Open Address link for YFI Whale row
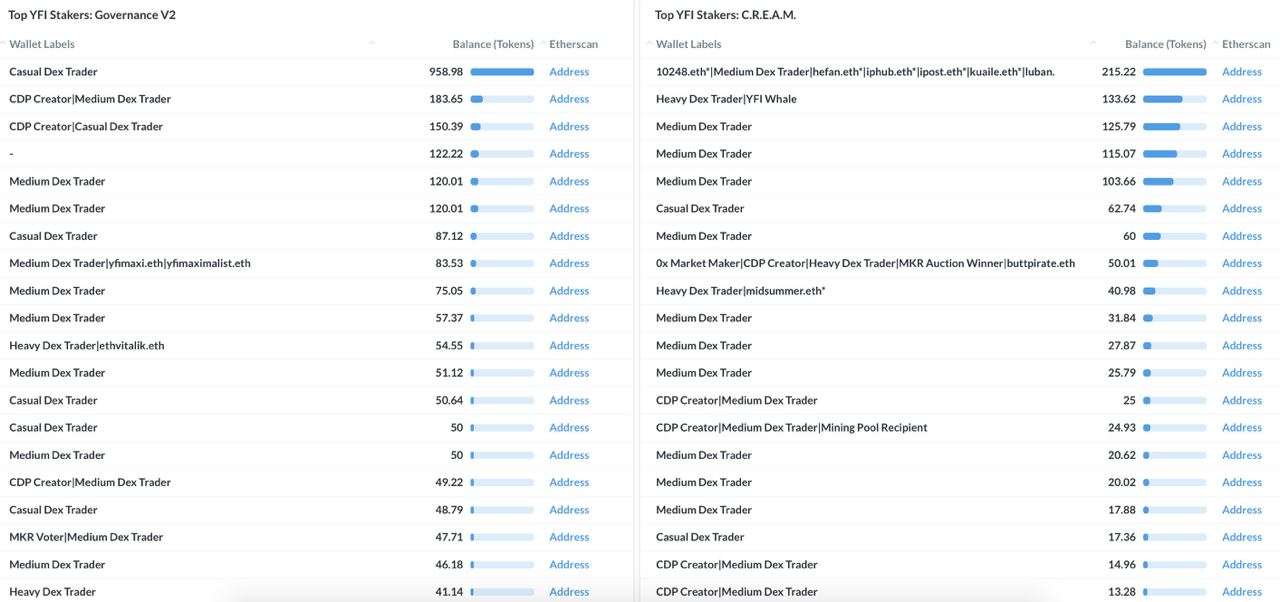The width and height of the screenshot is (1280, 602). pos(1242,99)
